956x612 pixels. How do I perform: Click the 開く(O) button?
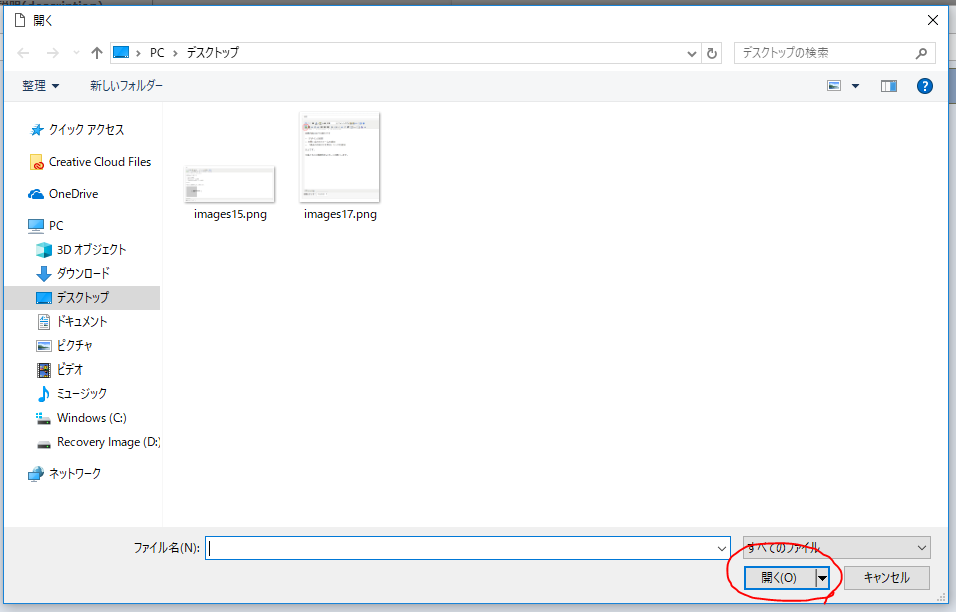coord(779,578)
